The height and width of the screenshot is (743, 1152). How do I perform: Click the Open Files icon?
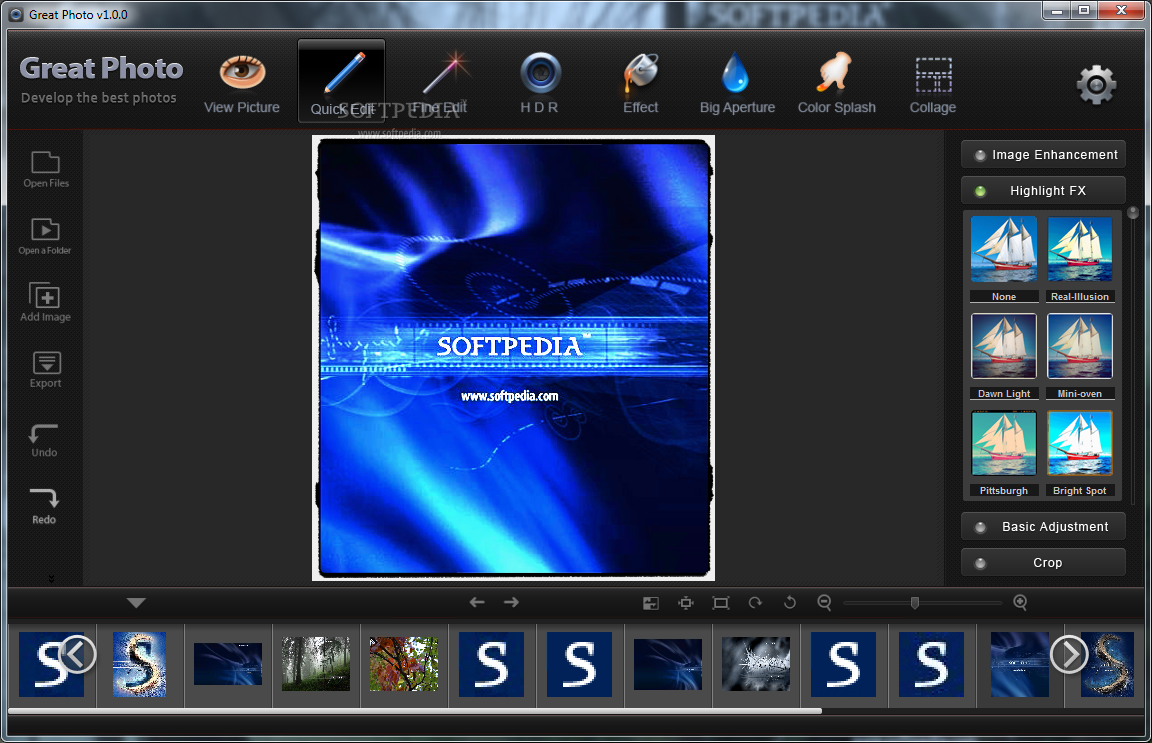point(46,170)
